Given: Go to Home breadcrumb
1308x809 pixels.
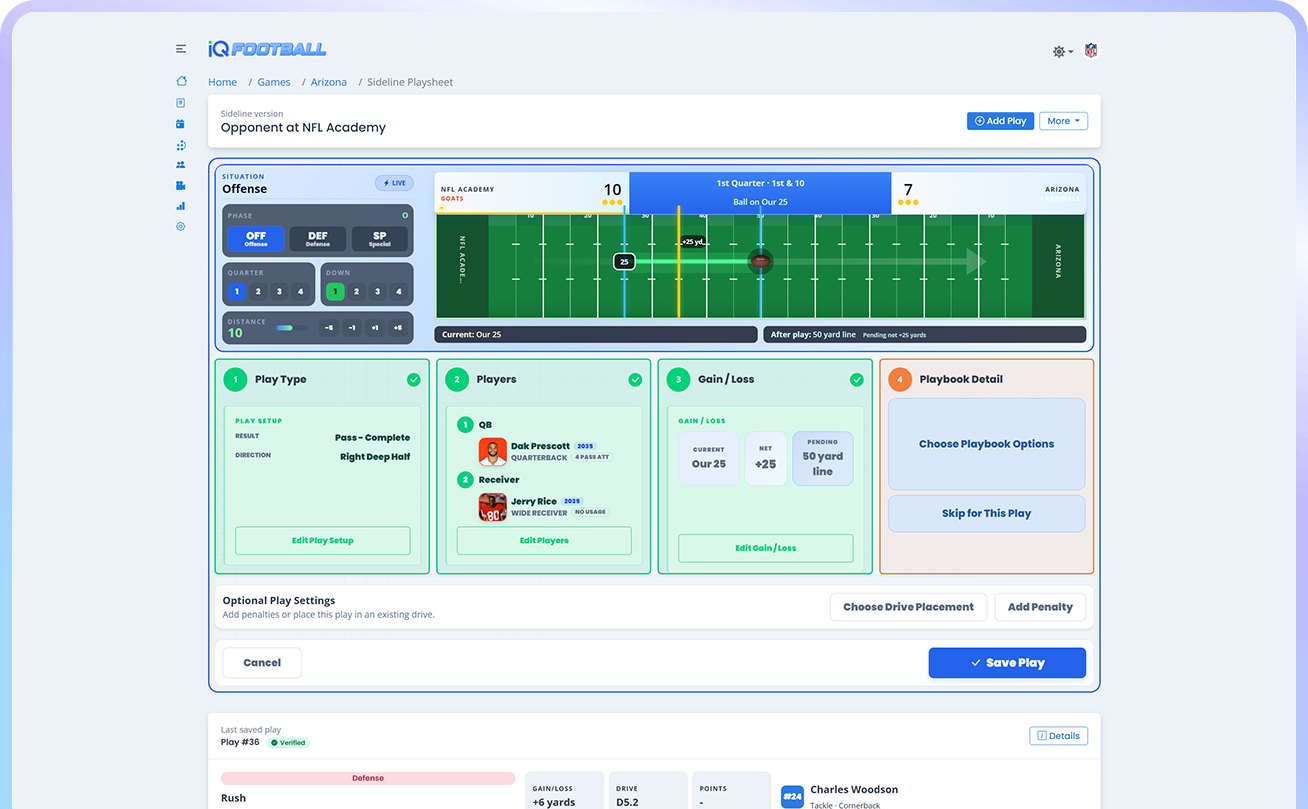Looking at the screenshot, I should [x=222, y=82].
